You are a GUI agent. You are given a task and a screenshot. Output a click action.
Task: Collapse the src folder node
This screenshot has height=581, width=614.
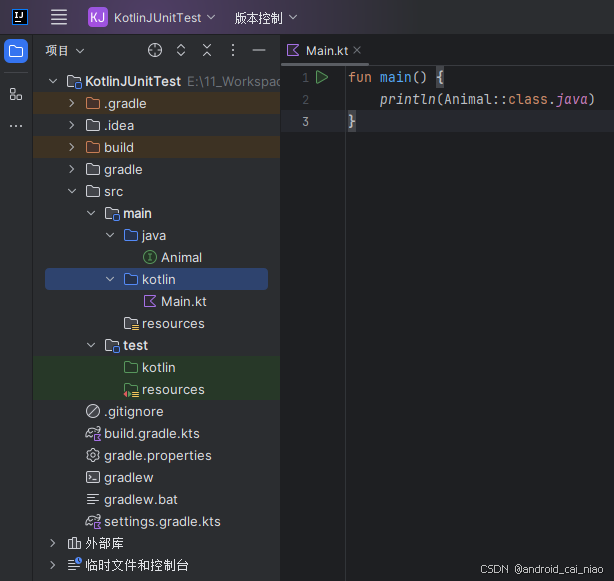coord(71,191)
